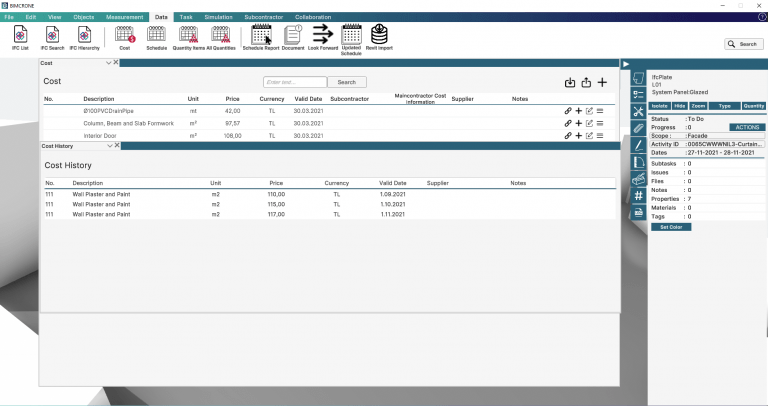Edit the Ø100 PVC Drain Pipe cost row
The height and width of the screenshot is (406, 768).
click(x=589, y=110)
